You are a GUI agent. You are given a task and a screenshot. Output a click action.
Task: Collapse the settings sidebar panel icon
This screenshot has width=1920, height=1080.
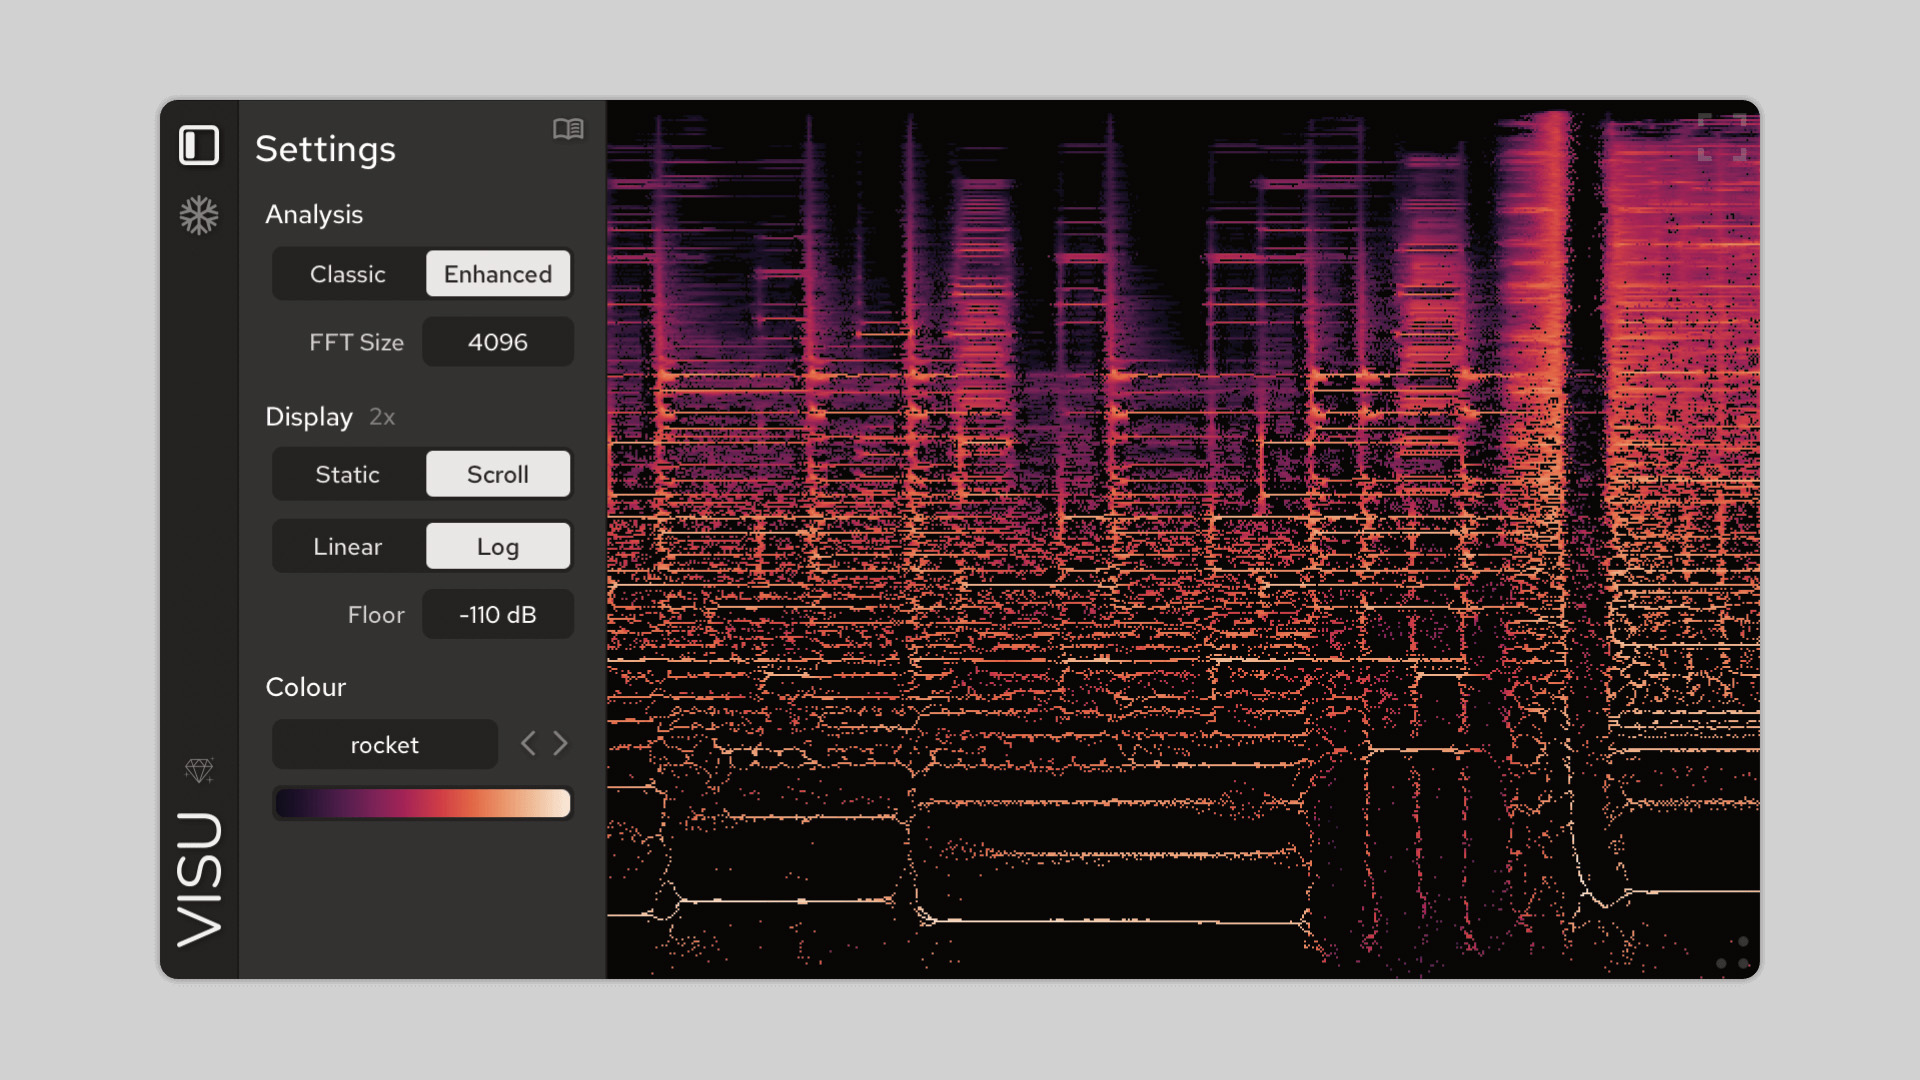(199, 146)
